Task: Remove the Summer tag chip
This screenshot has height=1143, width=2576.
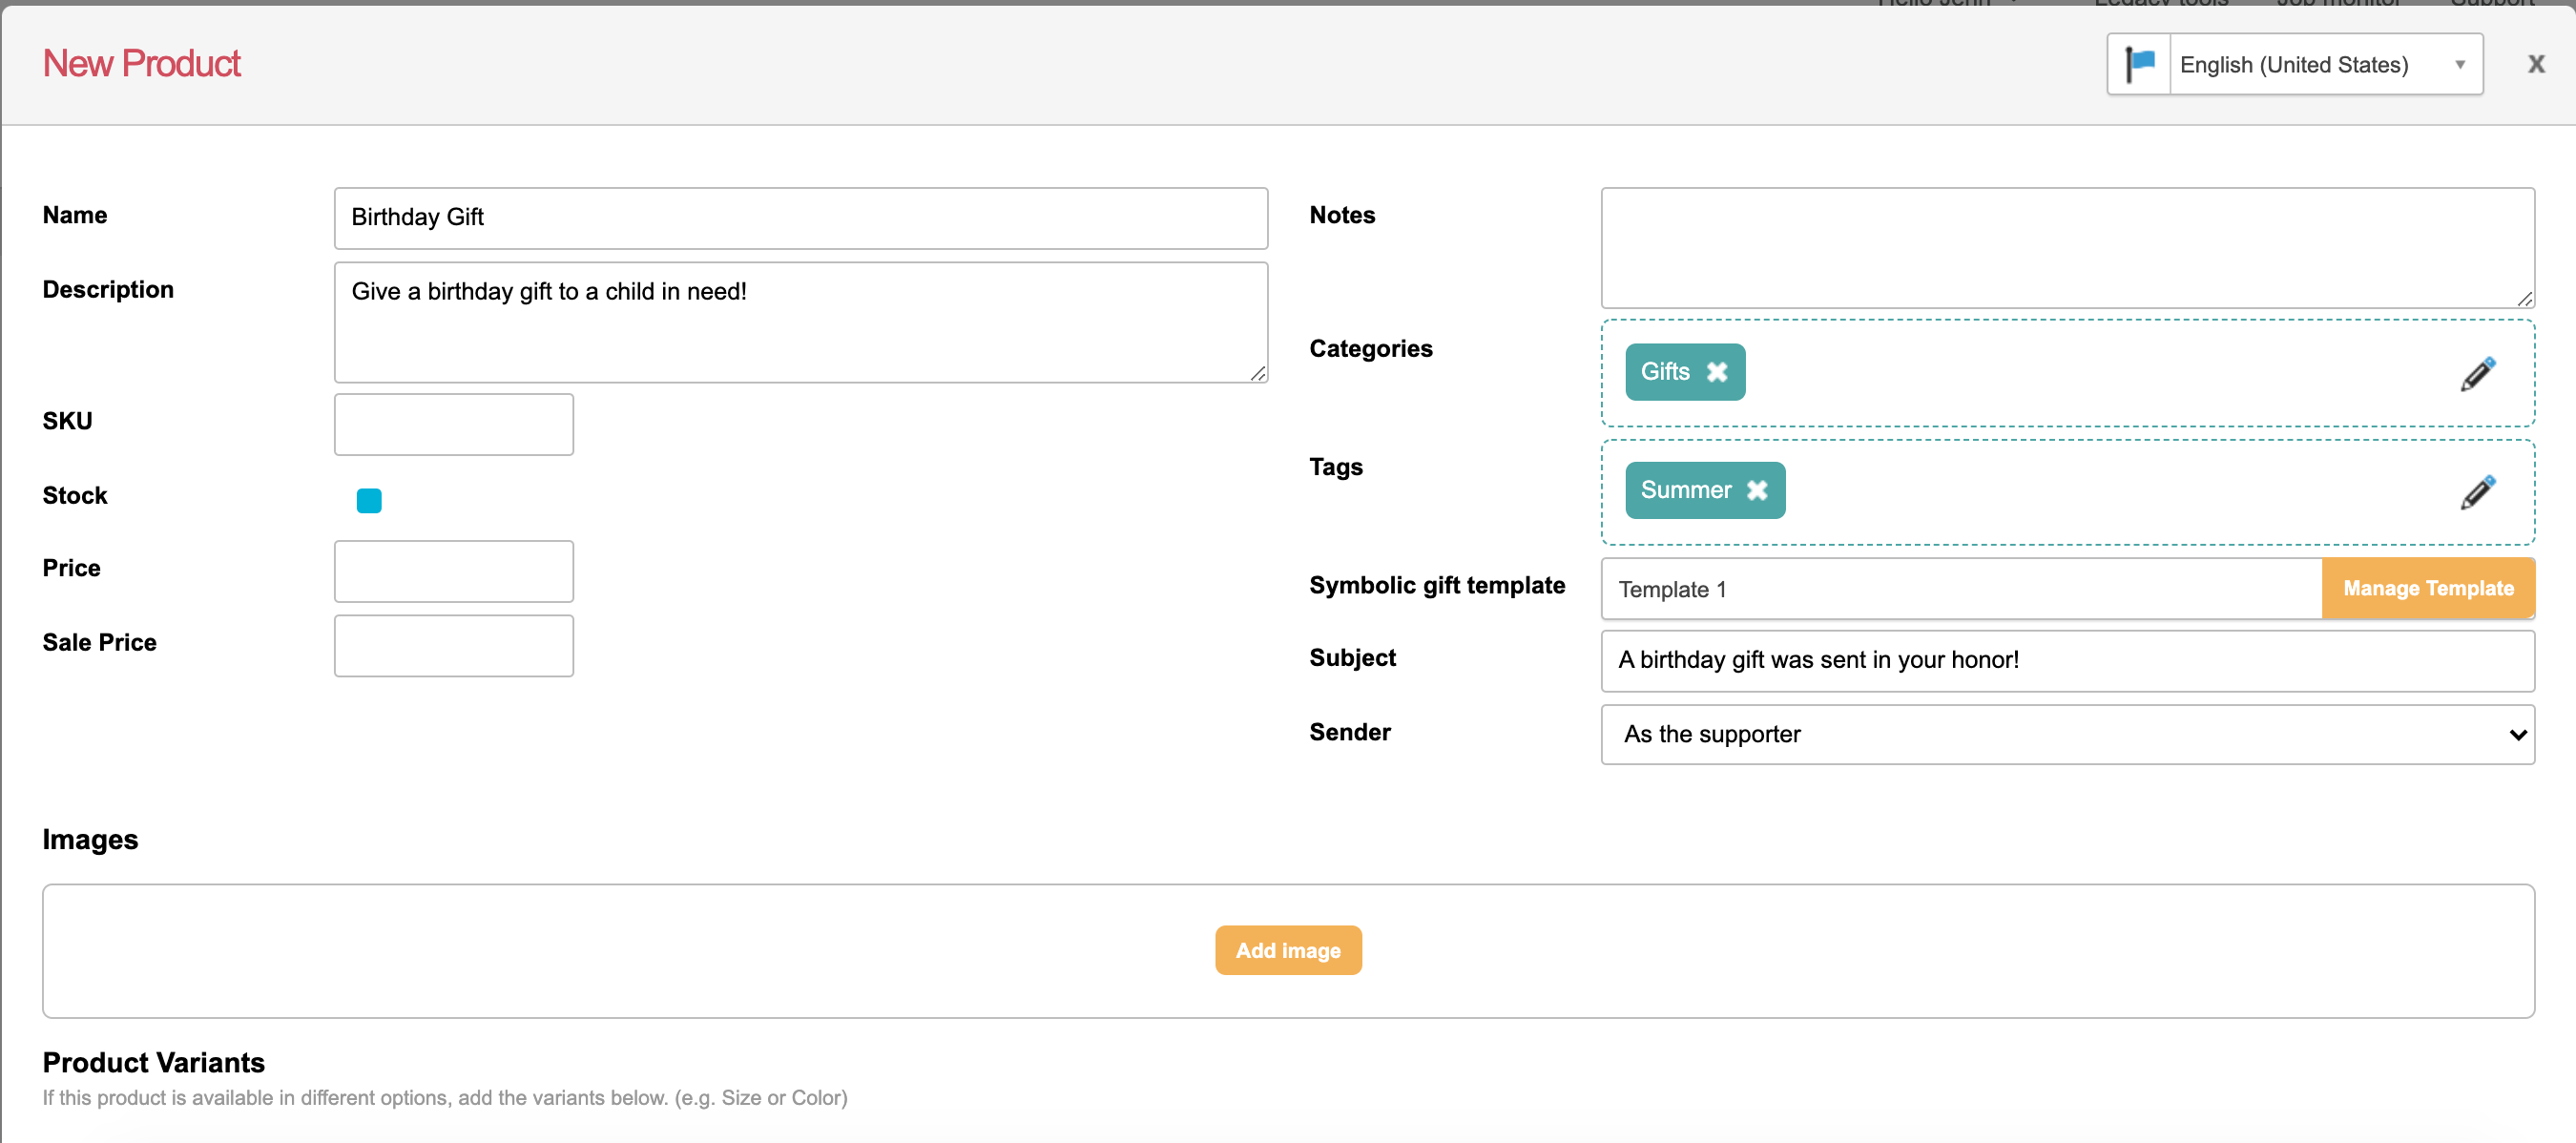Action: coord(1756,490)
